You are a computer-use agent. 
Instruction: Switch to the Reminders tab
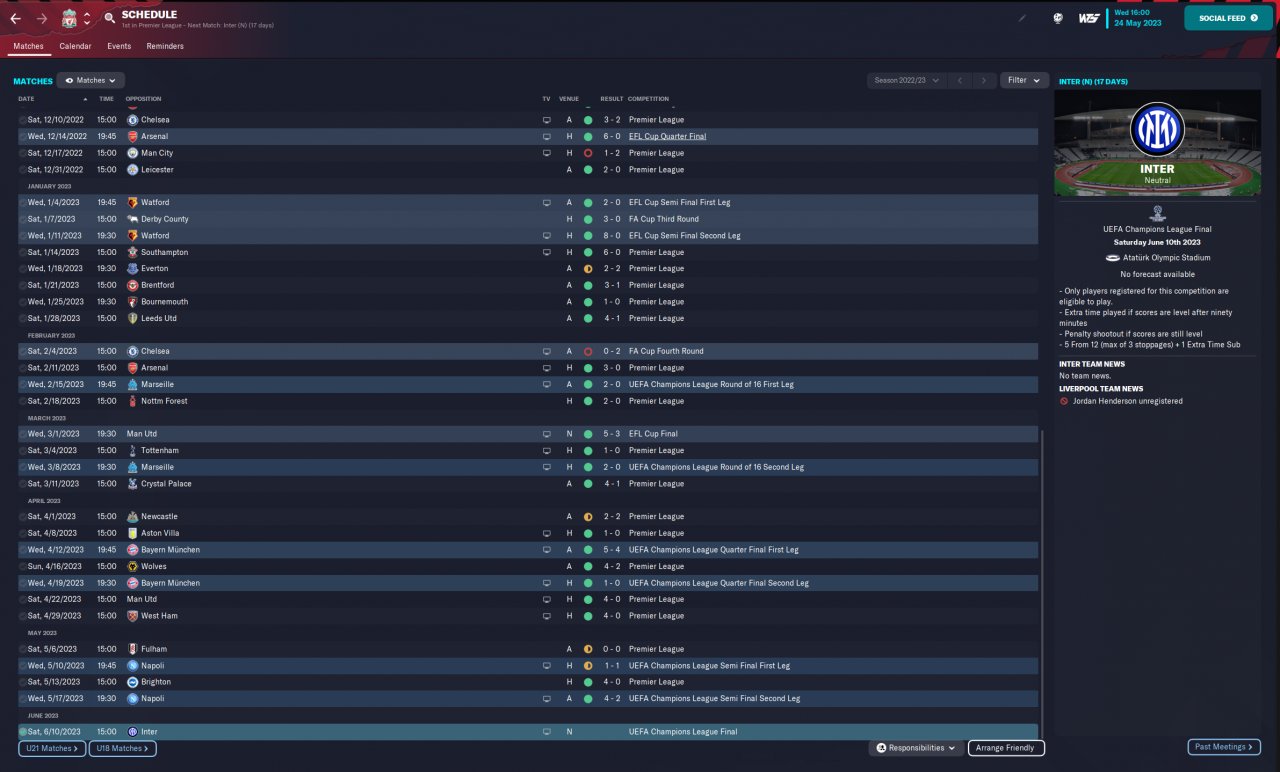click(165, 46)
